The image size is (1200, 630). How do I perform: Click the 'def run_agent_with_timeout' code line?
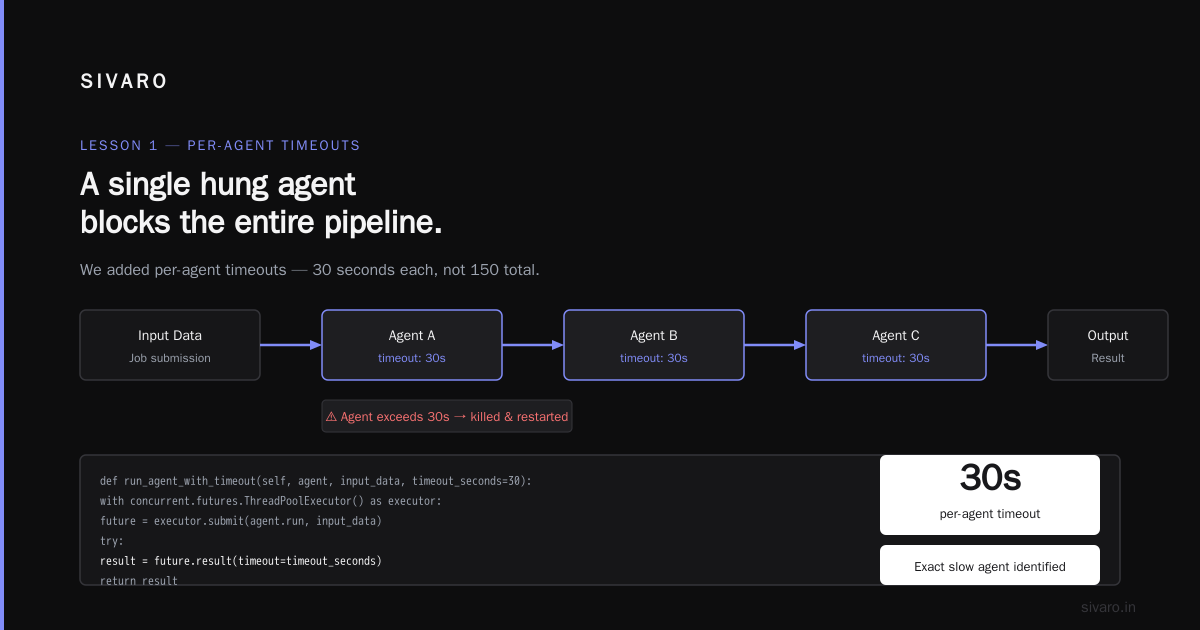316,481
